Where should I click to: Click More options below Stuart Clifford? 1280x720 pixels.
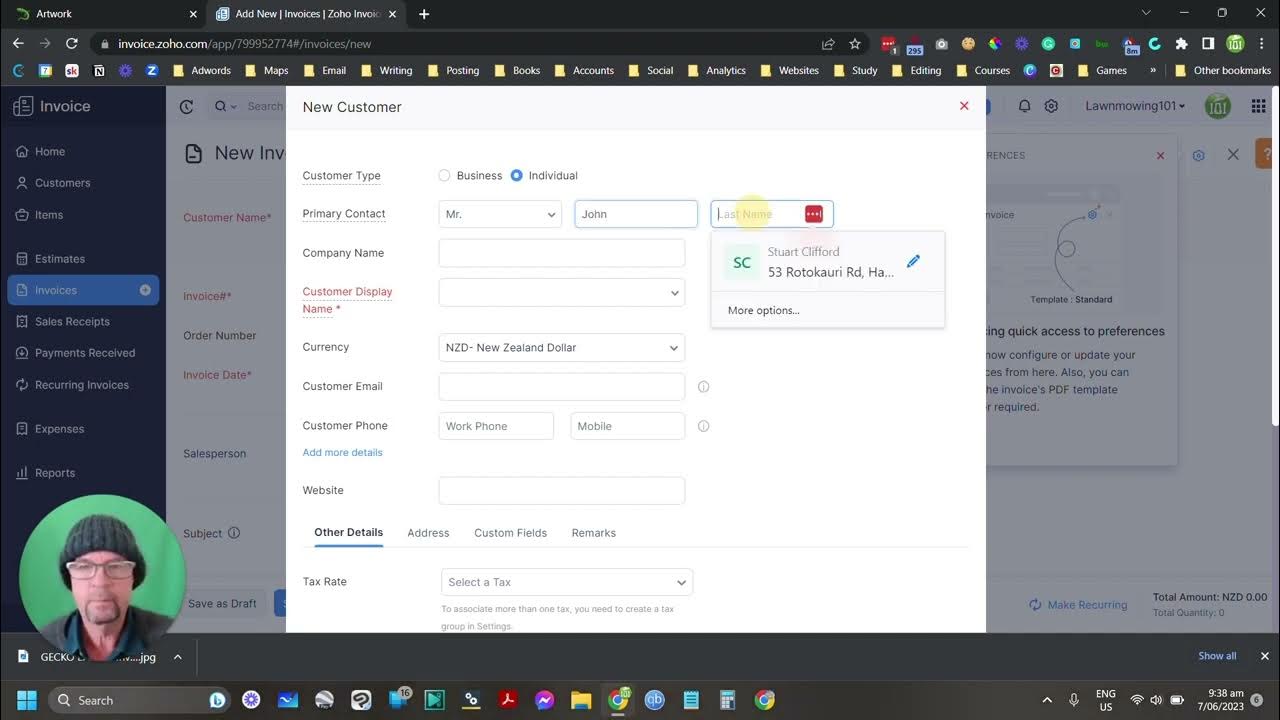(763, 310)
